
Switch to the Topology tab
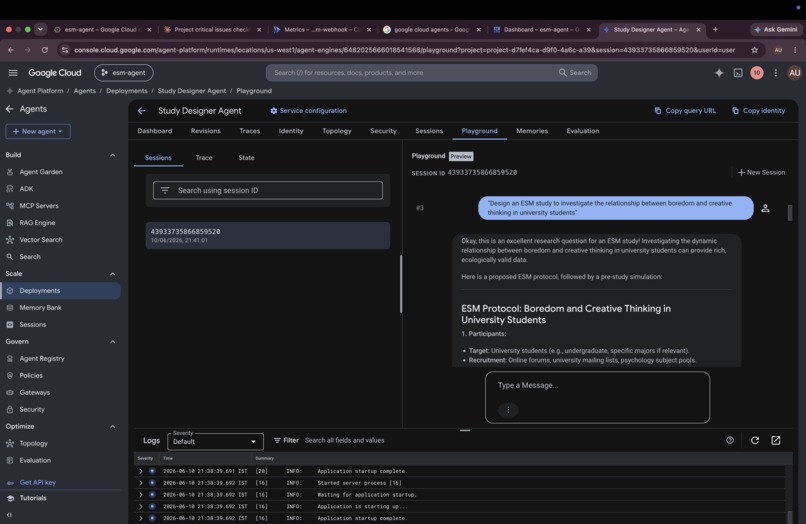tap(337, 131)
